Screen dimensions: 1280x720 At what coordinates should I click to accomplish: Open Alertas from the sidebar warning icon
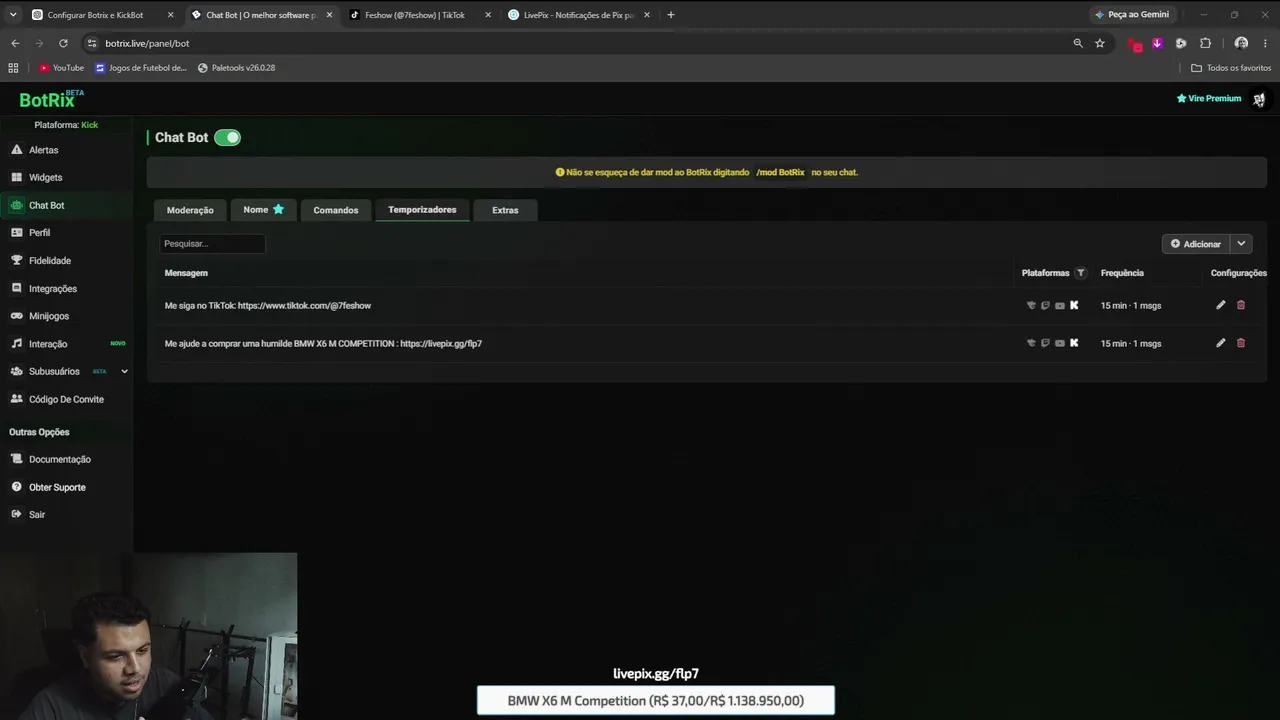pyautogui.click(x=16, y=150)
